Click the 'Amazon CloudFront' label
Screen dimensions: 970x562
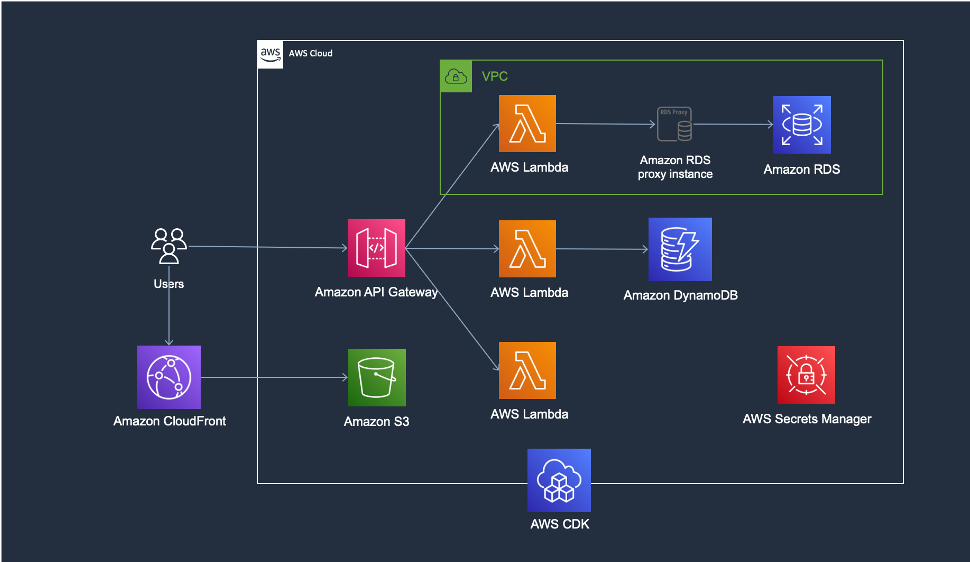point(170,421)
